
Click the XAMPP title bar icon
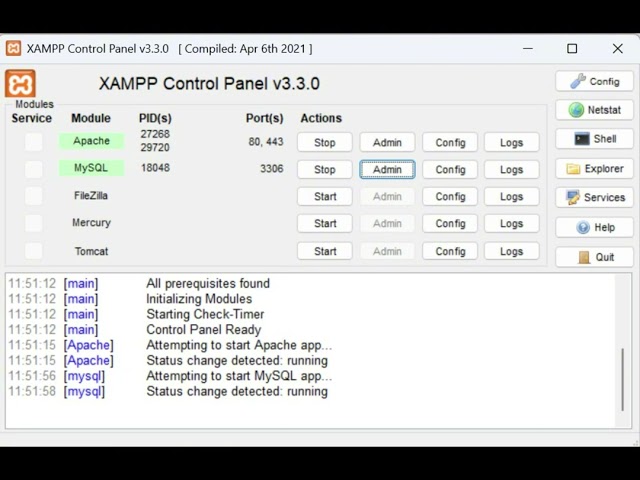(13, 48)
